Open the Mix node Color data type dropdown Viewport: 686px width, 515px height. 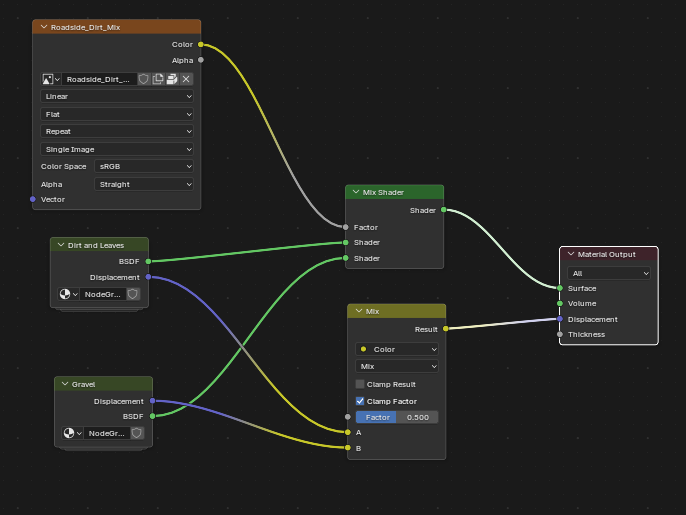[397, 350]
